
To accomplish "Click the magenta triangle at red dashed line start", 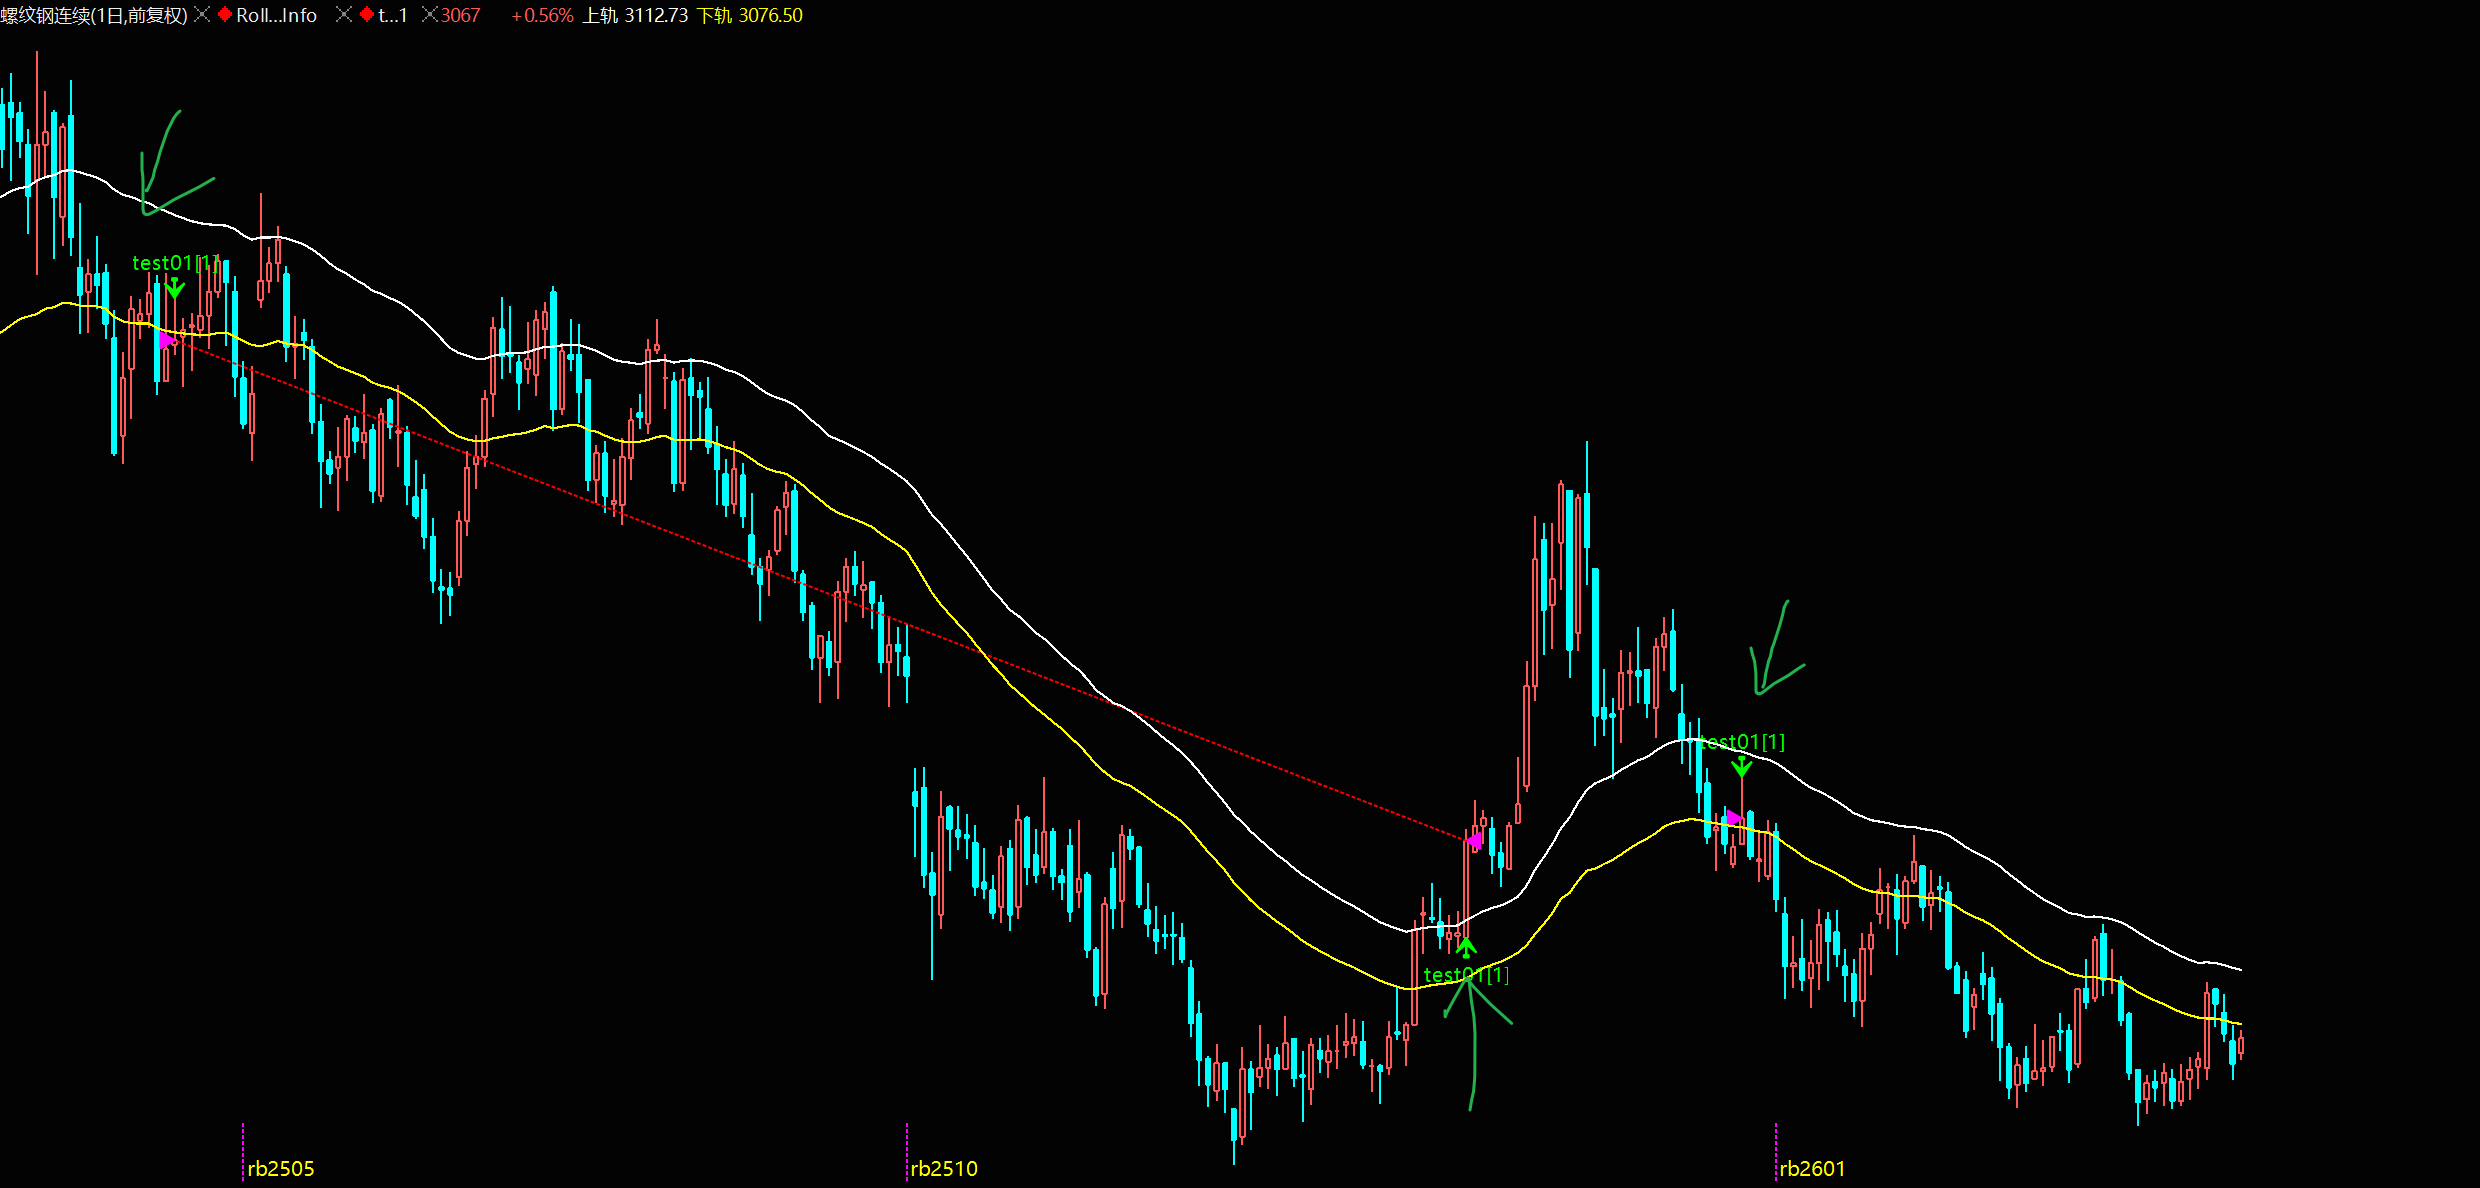I will 166,340.
